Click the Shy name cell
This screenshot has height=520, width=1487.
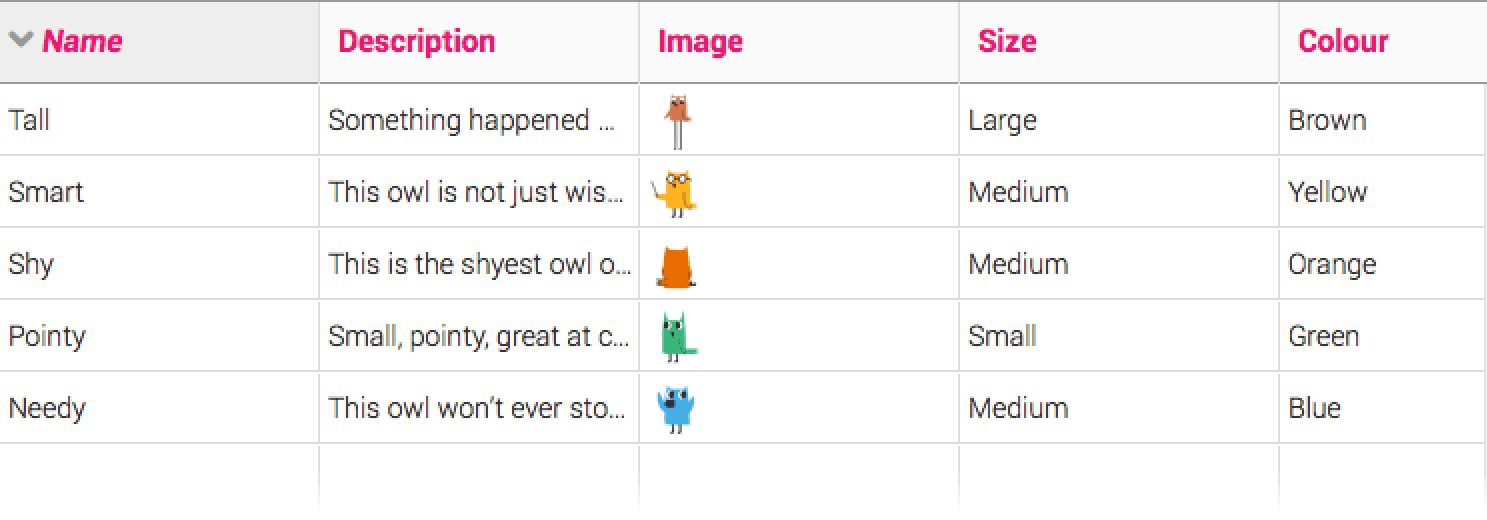(31, 264)
